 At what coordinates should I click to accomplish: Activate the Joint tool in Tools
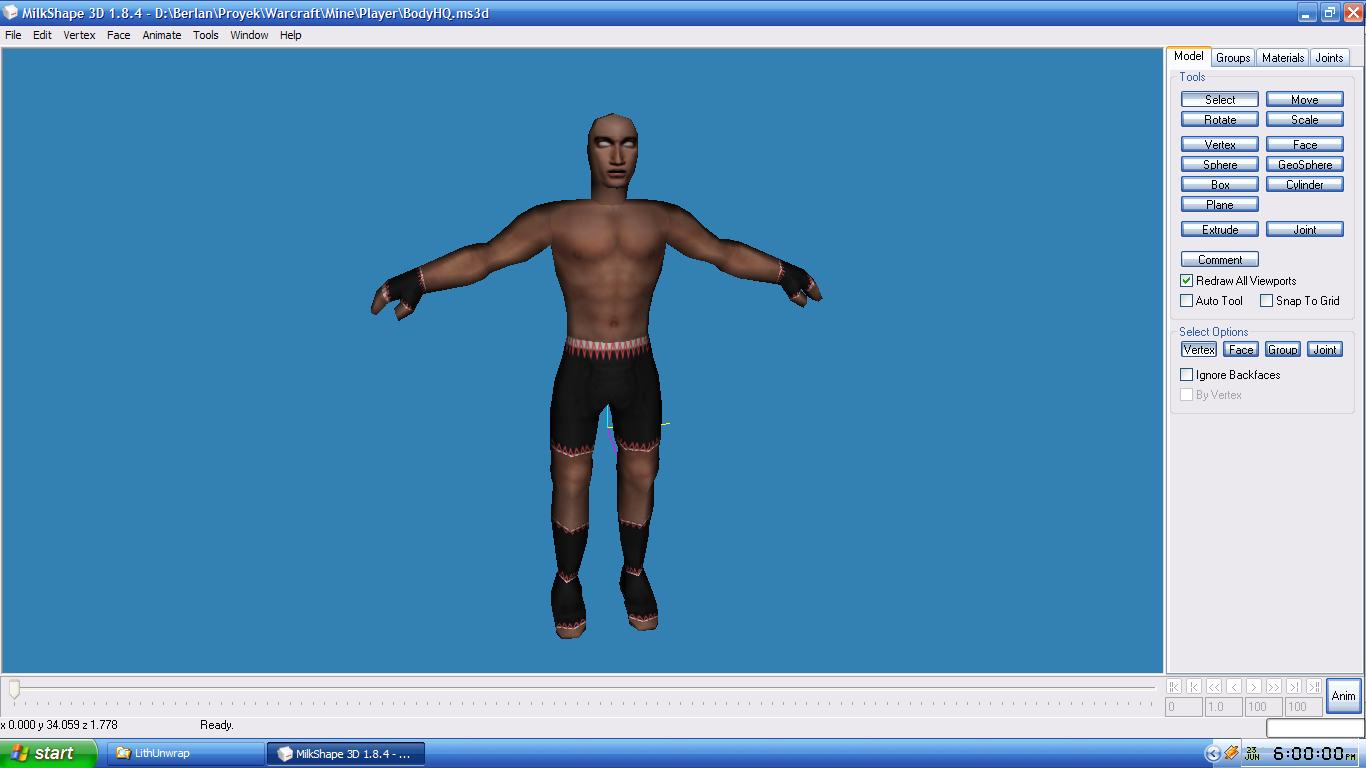coord(1304,229)
